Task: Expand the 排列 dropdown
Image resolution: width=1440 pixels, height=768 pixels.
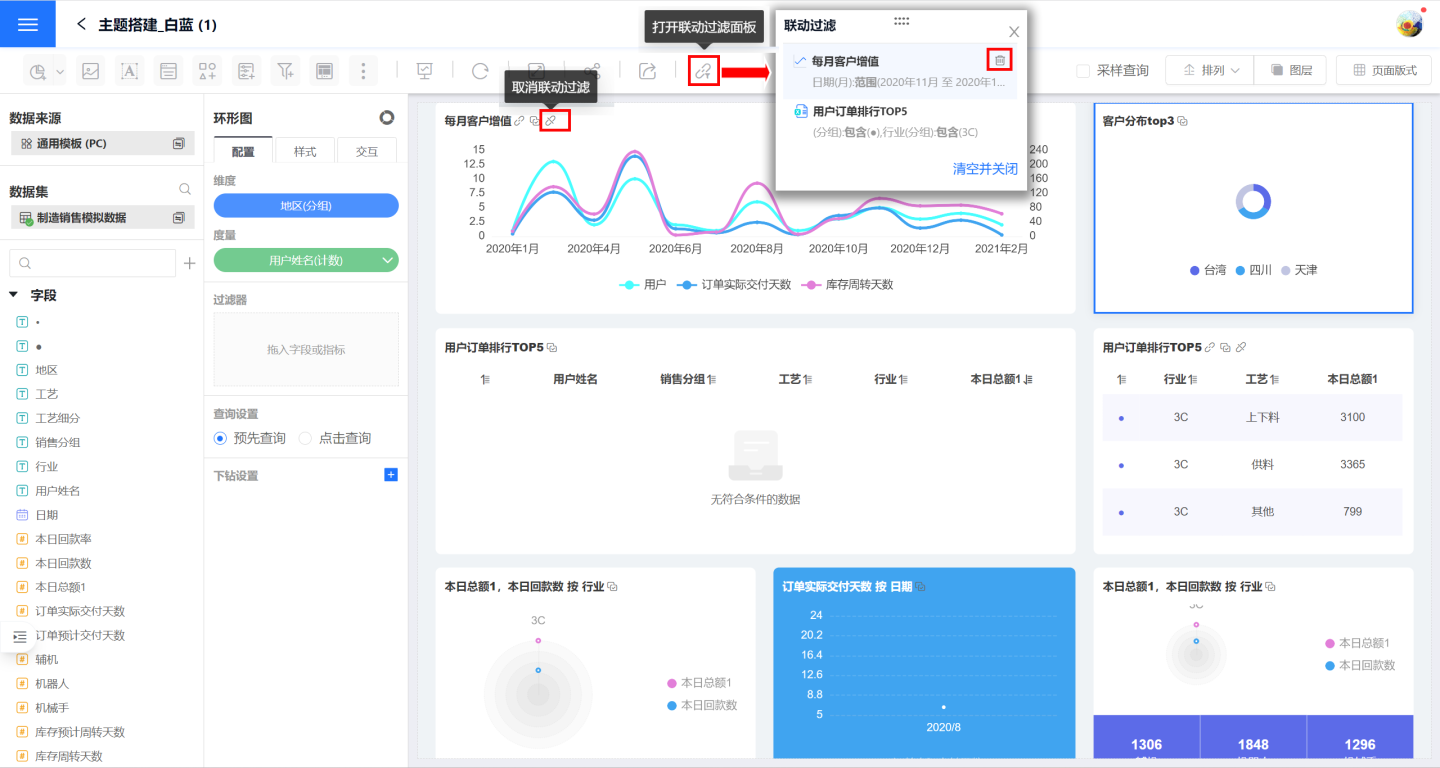Action: pos(1210,71)
